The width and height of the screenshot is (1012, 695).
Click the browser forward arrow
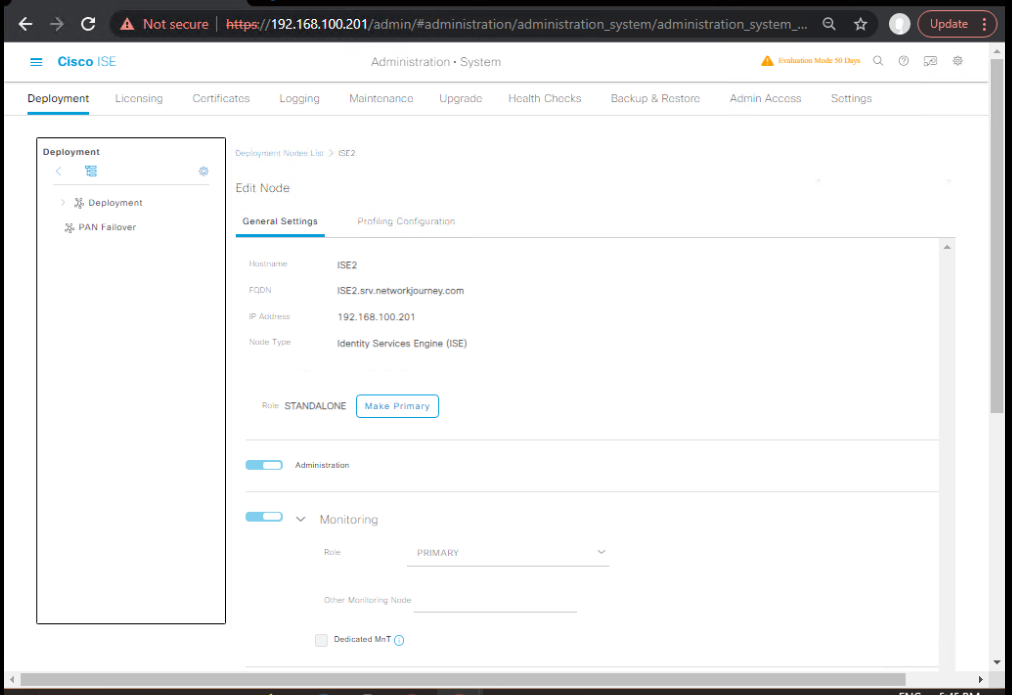(x=57, y=25)
